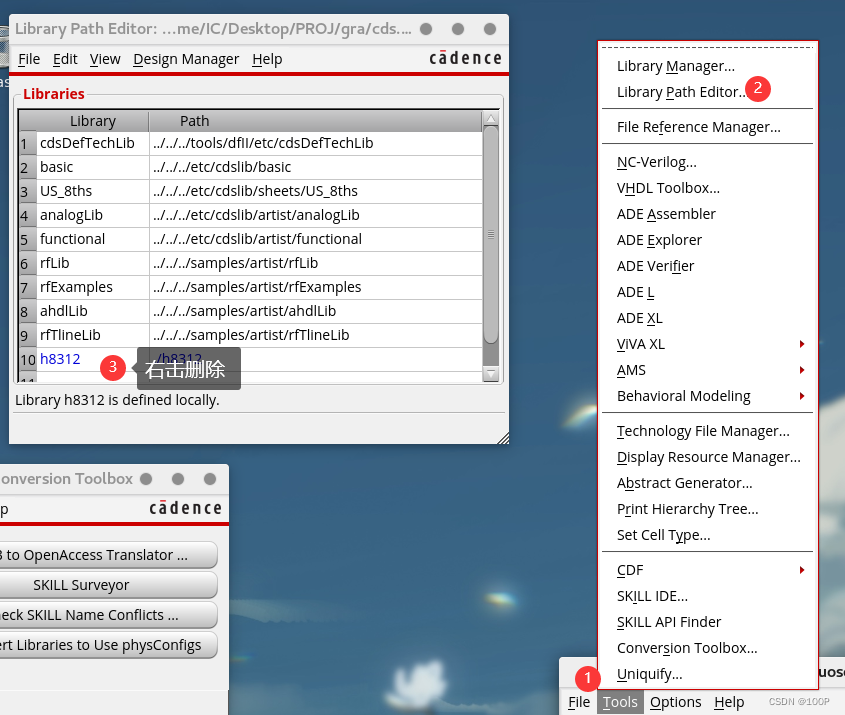845x715 pixels.
Task: Click the dashed tear-off line of Tools menu
Action: (x=707, y=47)
